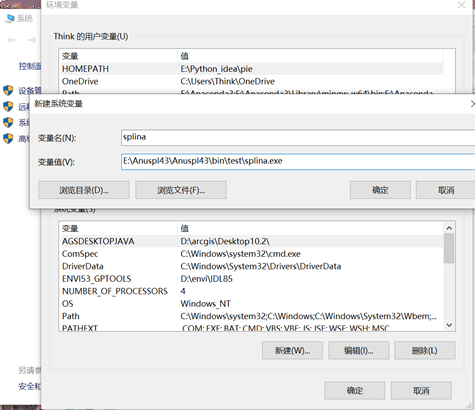The width and height of the screenshot is (475, 410).
Task: Click the forward arrow in System window
Action: pyautogui.click(x=32, y=40)
